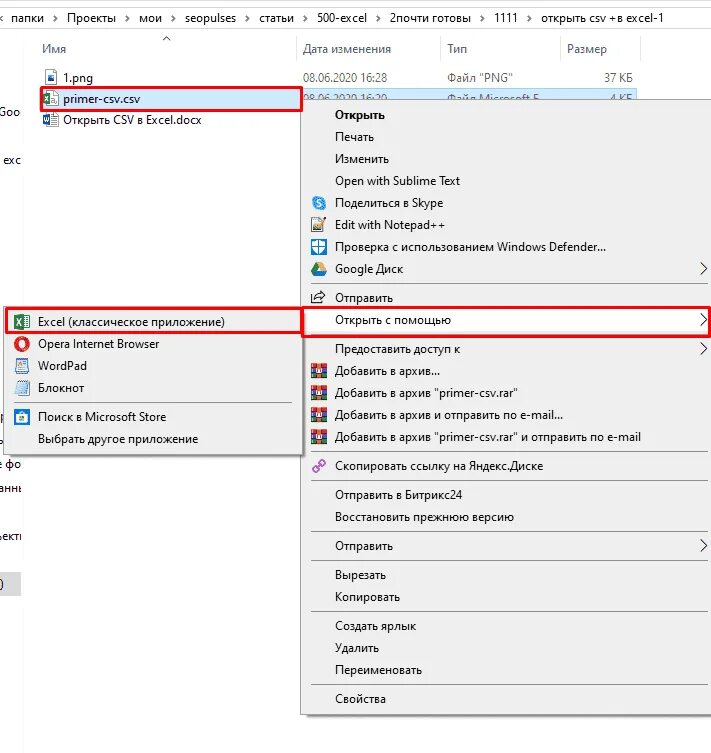Select Выбрать другое приложение
The image size is (711, 753).
(x=118, y=439)
